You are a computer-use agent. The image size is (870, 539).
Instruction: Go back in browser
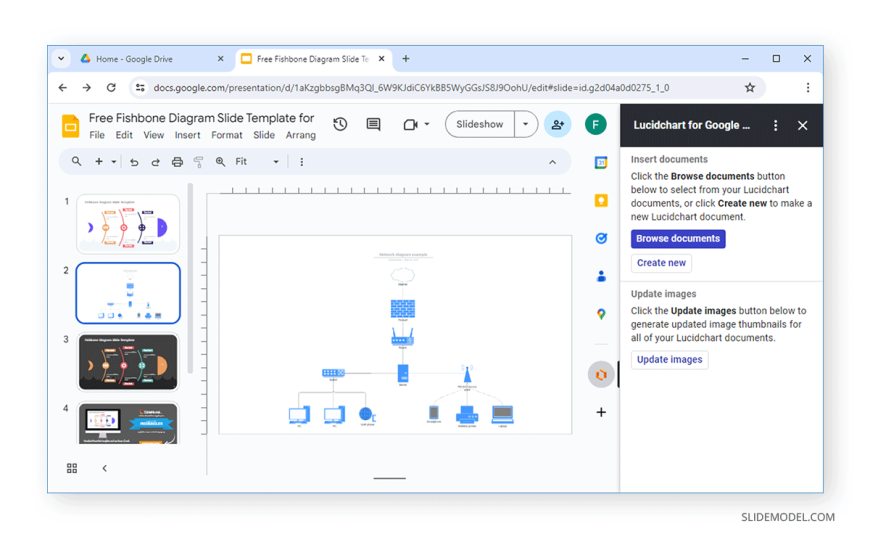(63, 88)
